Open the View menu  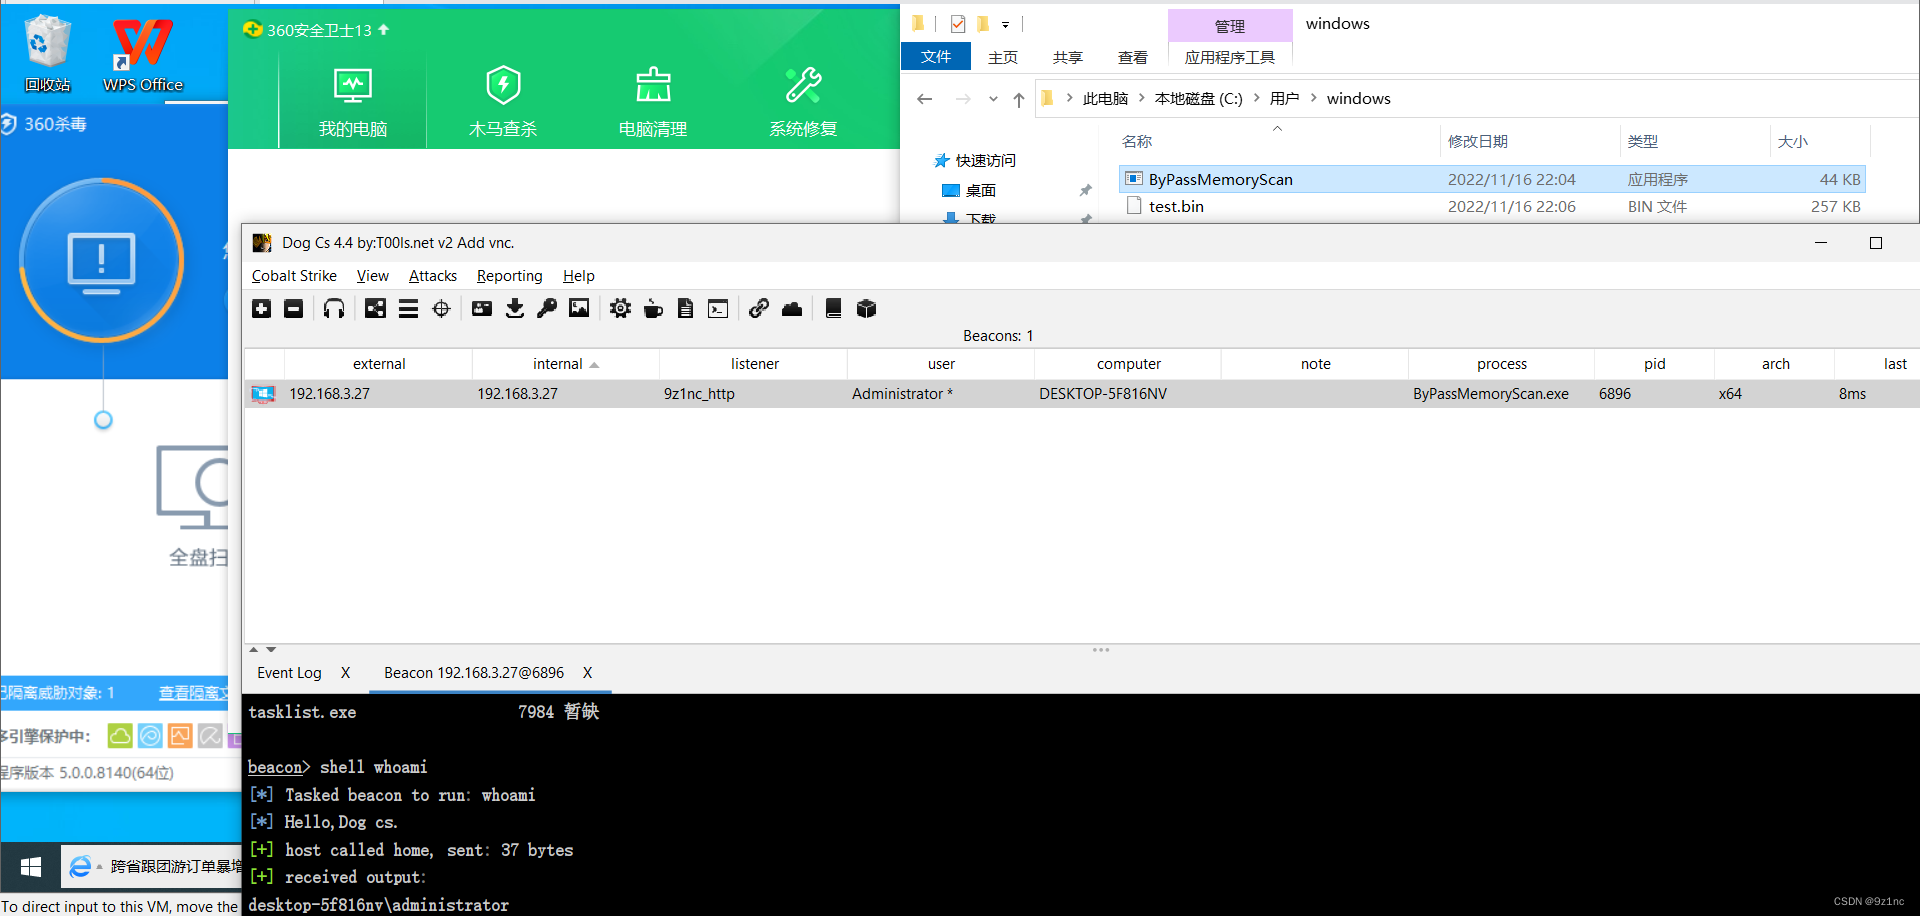pyautogui.click(x=373, y=276)
